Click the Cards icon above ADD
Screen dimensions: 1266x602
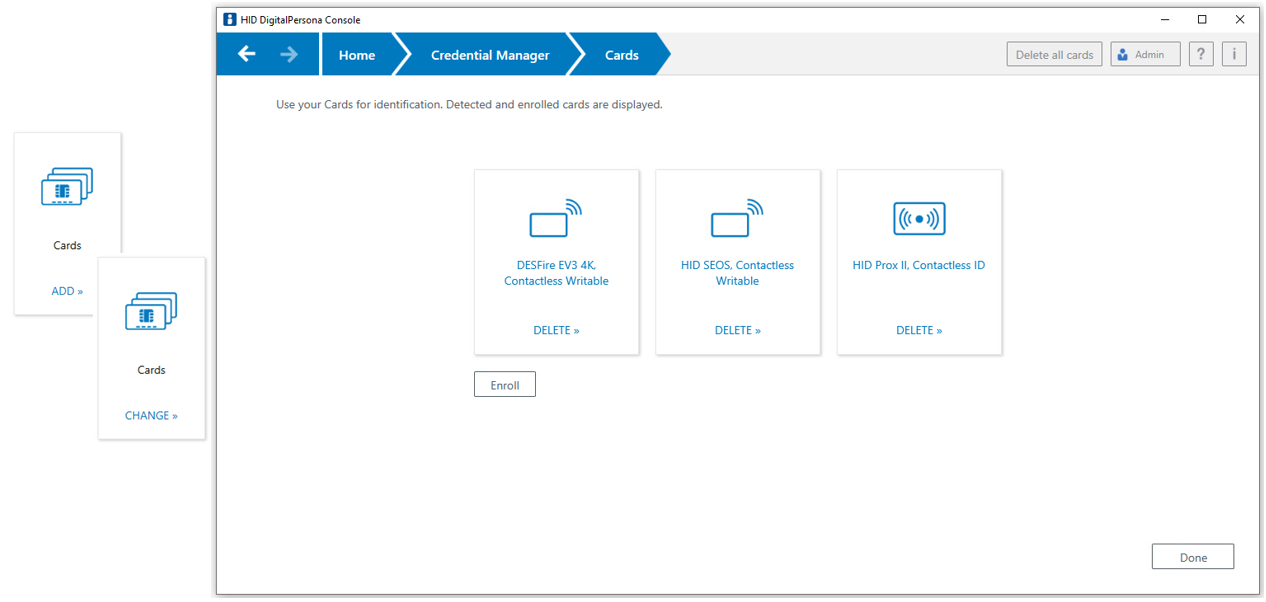[67, 187]
